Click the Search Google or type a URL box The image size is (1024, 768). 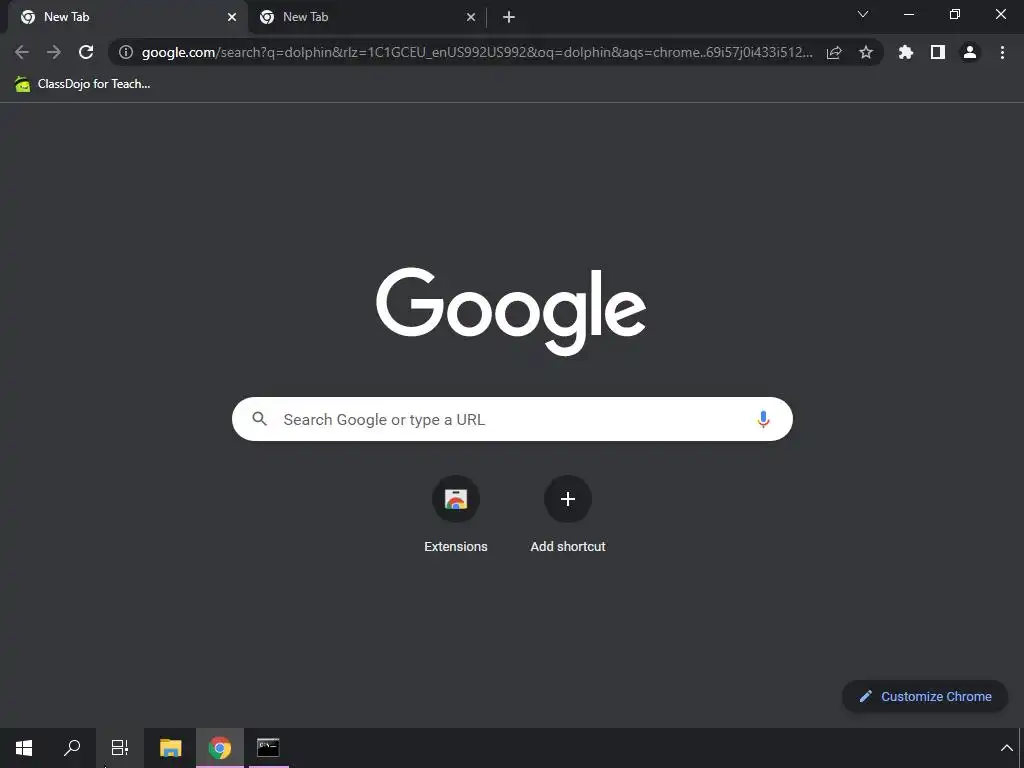[512, 419]
